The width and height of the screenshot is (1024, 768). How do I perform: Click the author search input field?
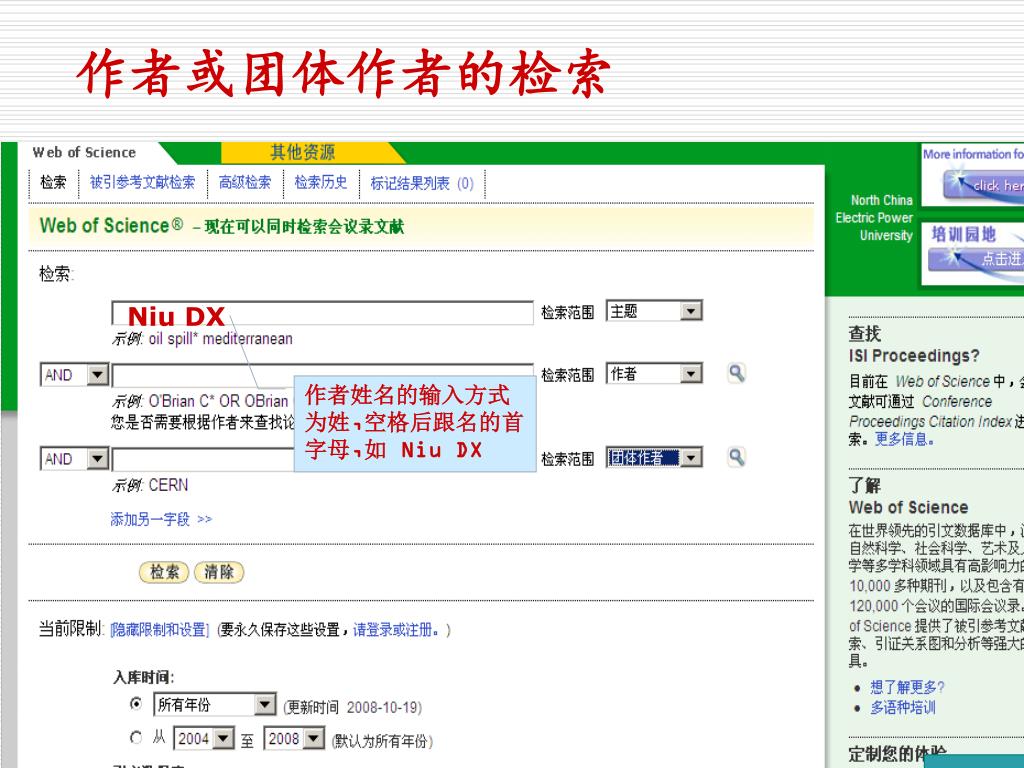pyautogui.click(x=323, y=375)
